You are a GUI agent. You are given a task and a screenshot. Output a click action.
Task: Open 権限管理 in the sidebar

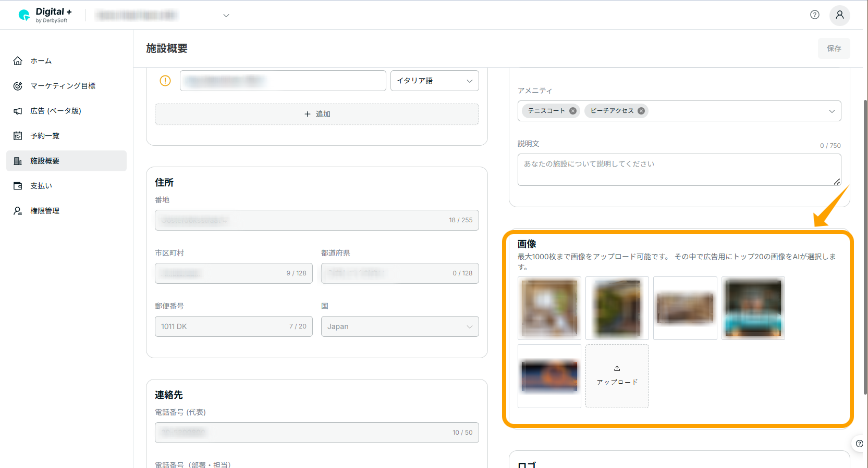66,210
